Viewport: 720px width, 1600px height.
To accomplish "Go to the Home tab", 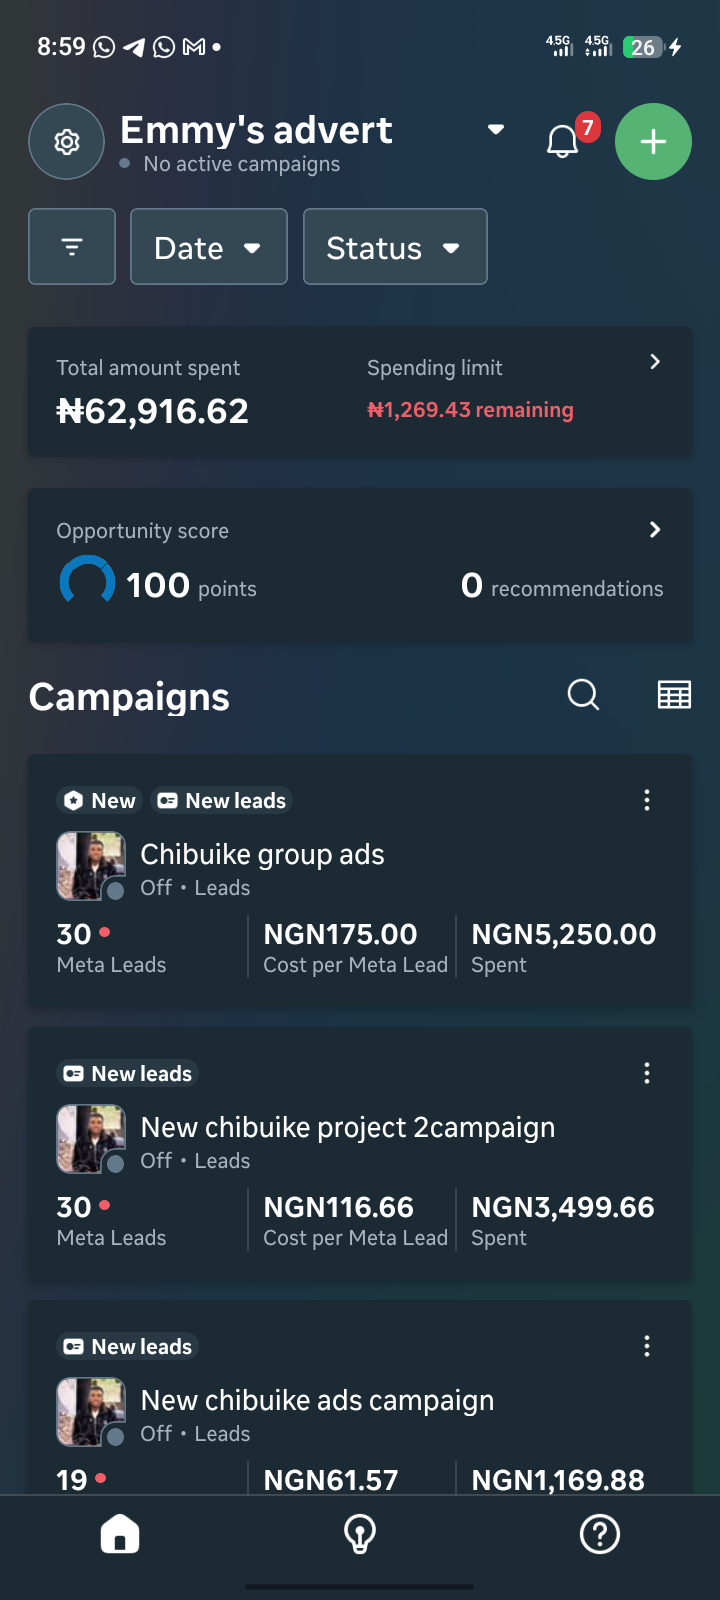I will [120, 1534].
